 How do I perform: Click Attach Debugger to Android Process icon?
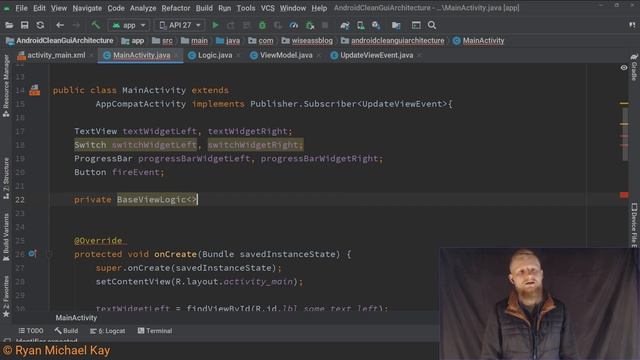coord(310,25)
